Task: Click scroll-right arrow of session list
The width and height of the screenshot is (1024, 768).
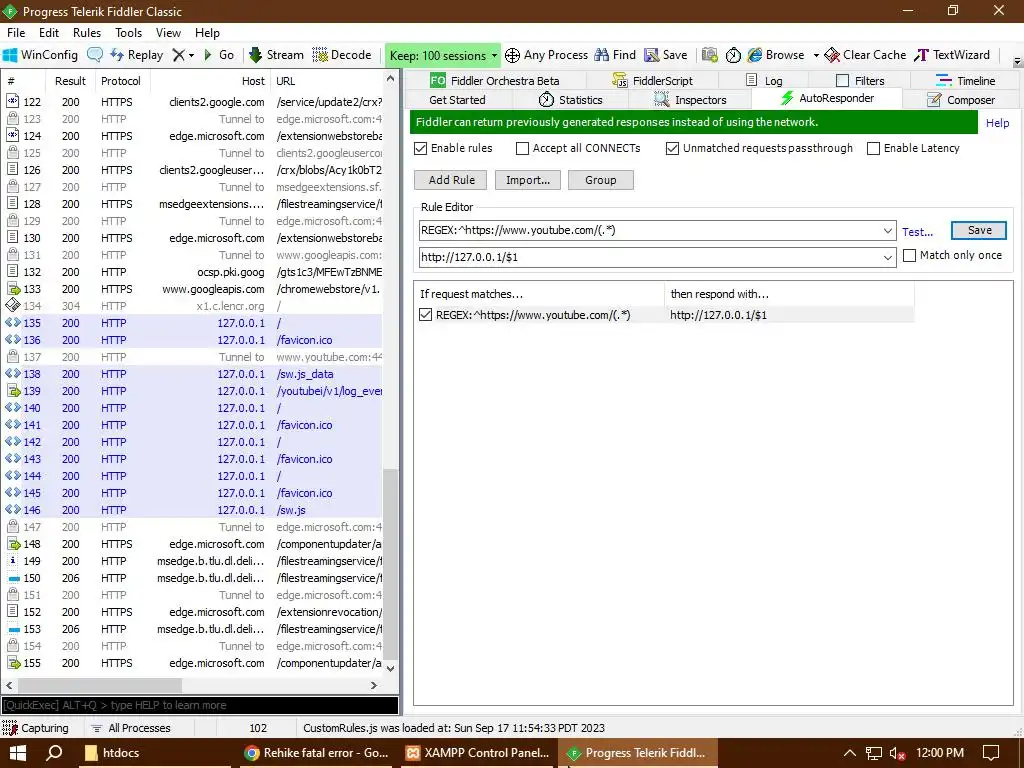Action: [374, 685]
